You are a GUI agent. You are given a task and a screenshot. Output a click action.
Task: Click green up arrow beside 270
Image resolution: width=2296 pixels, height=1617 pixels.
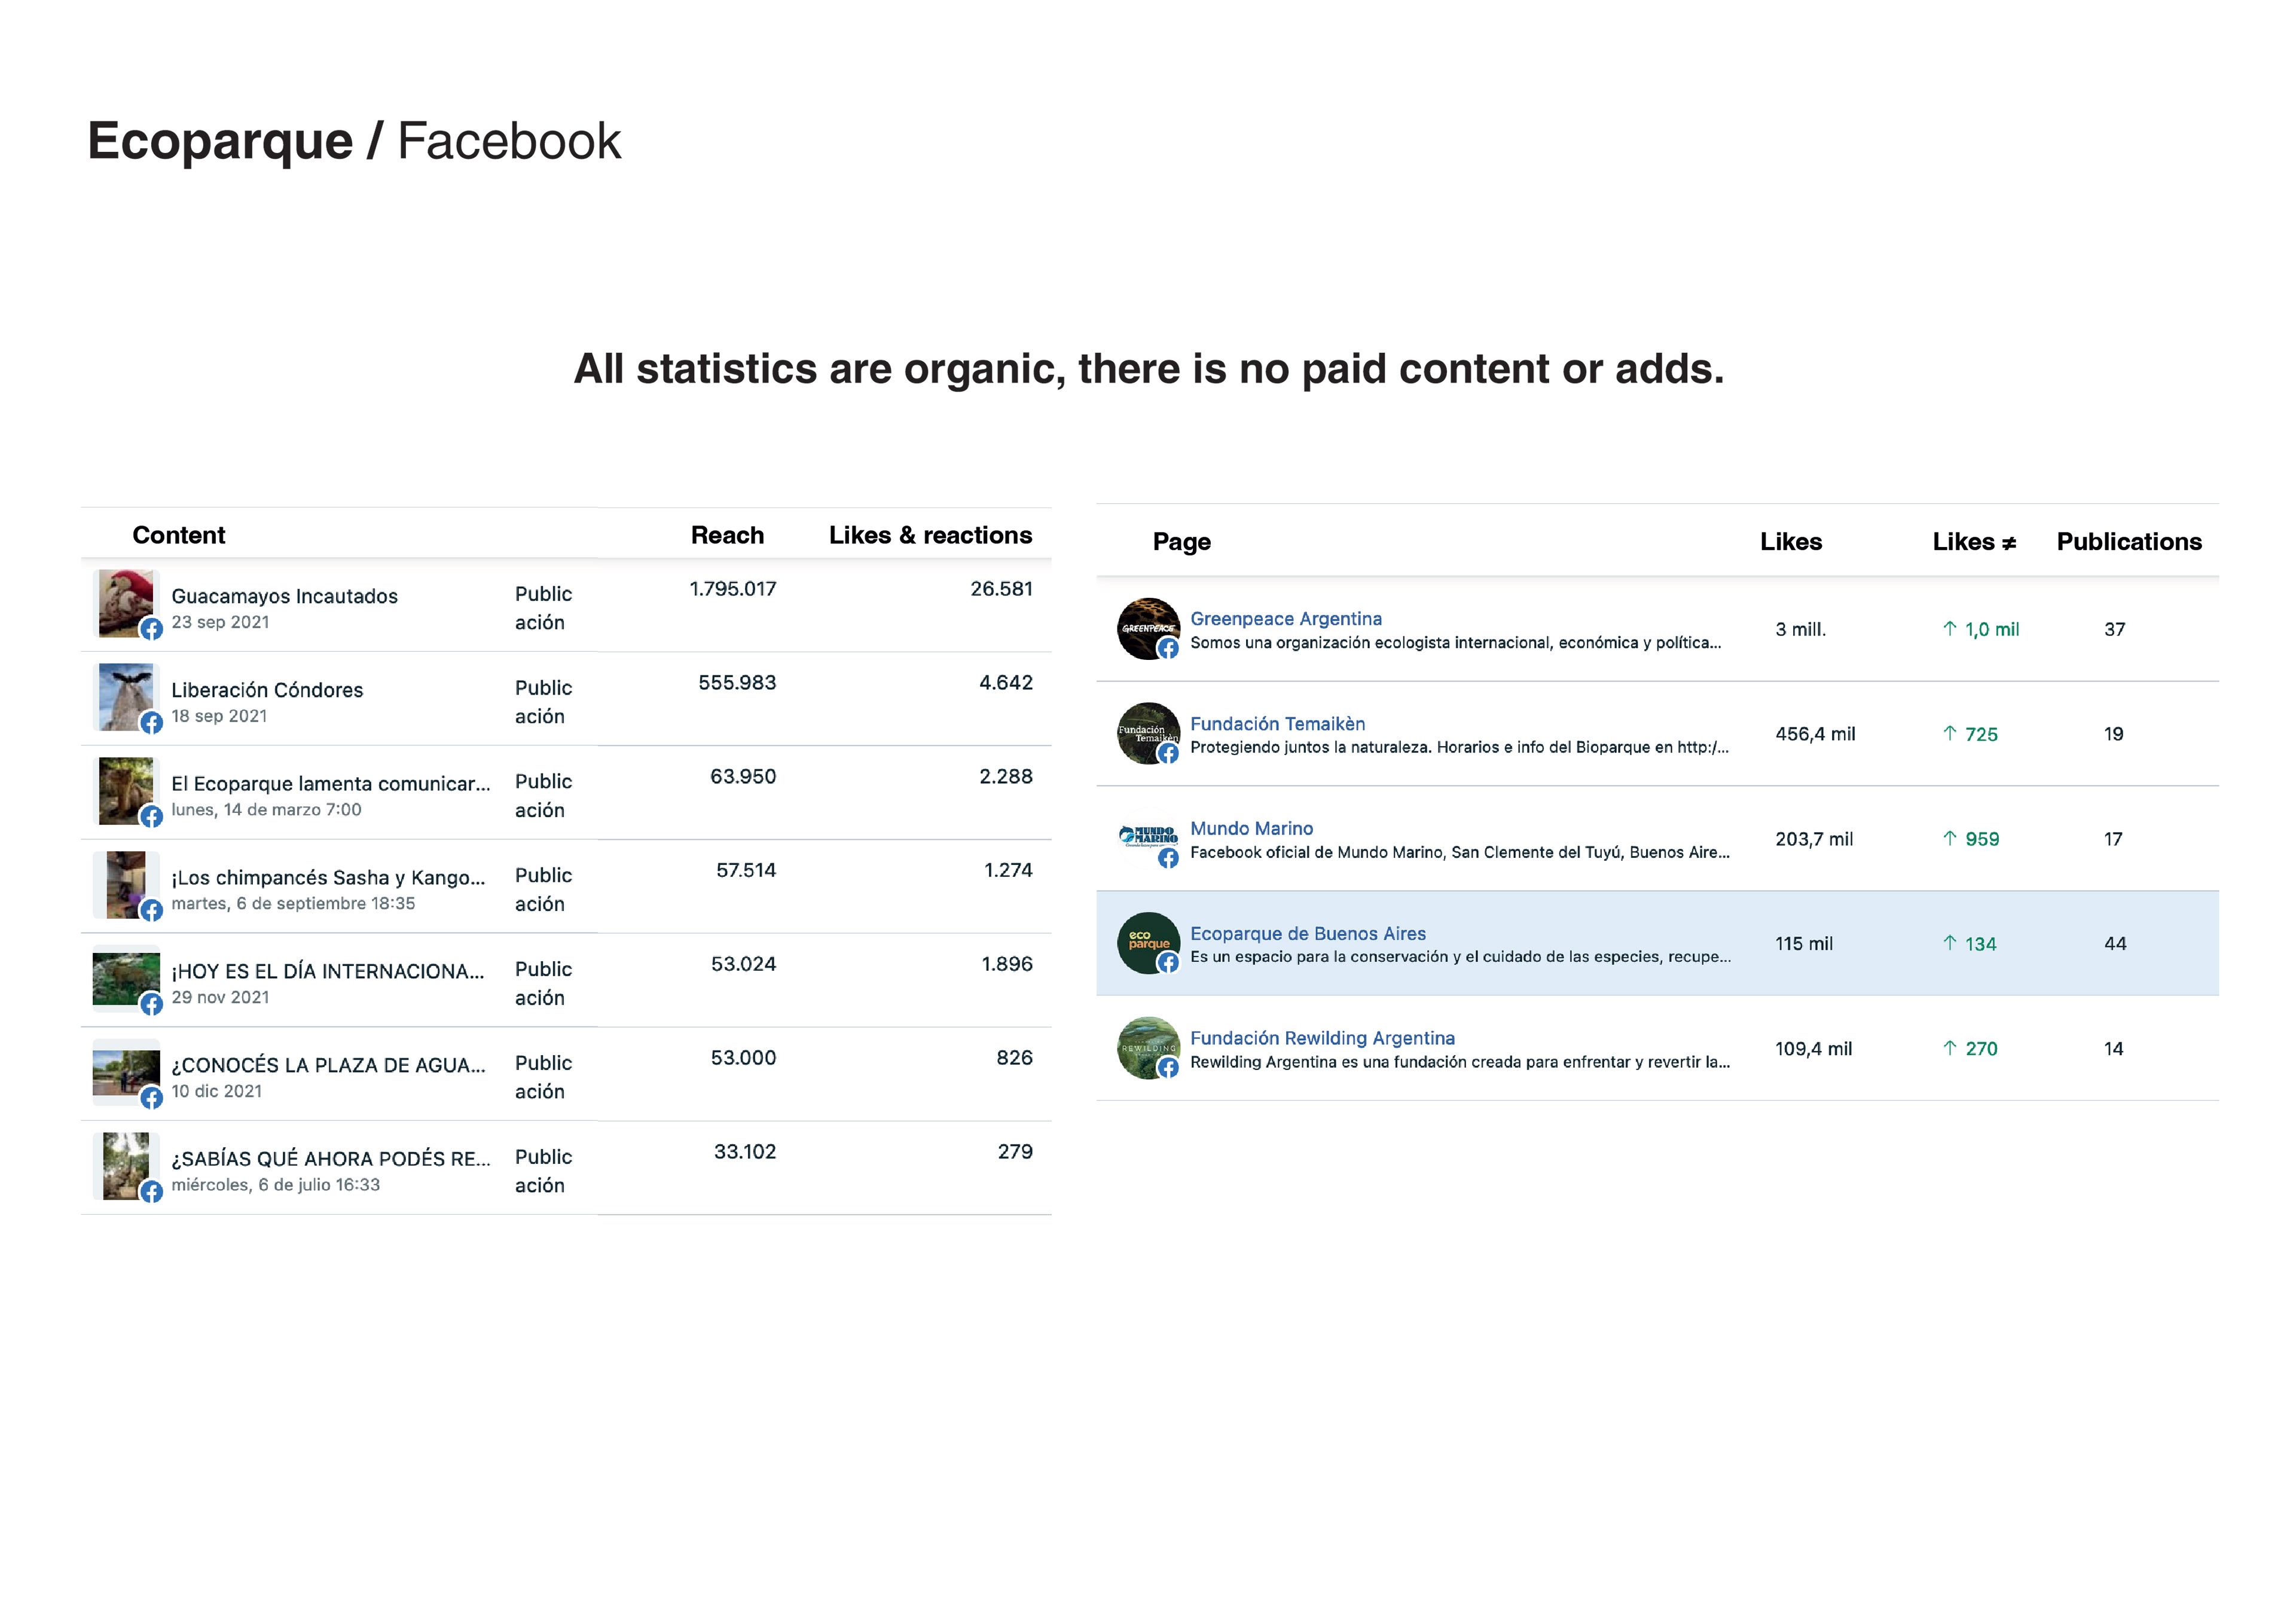tap(1949, 1047)
